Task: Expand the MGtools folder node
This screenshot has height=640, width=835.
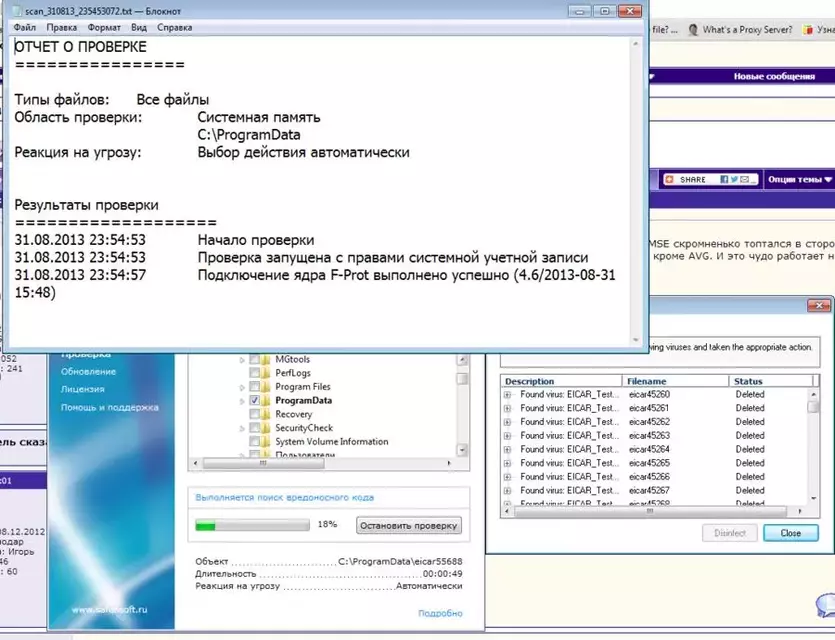Action: pos(242,360)
